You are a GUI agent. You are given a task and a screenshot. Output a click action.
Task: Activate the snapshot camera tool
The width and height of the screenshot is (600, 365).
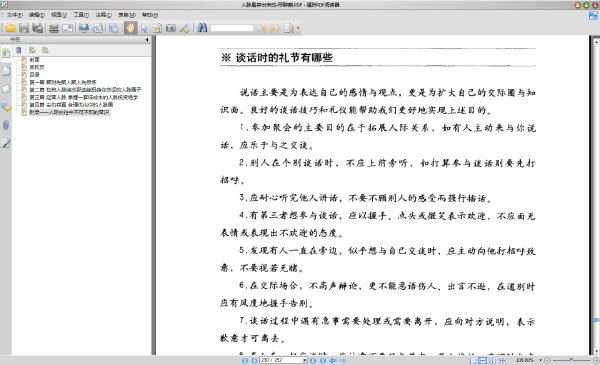pos(171,28)
